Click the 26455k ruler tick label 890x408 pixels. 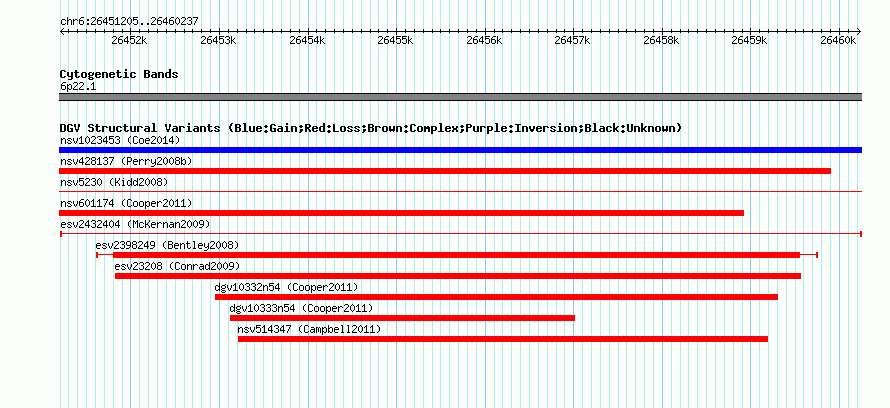tap(396, 40)
